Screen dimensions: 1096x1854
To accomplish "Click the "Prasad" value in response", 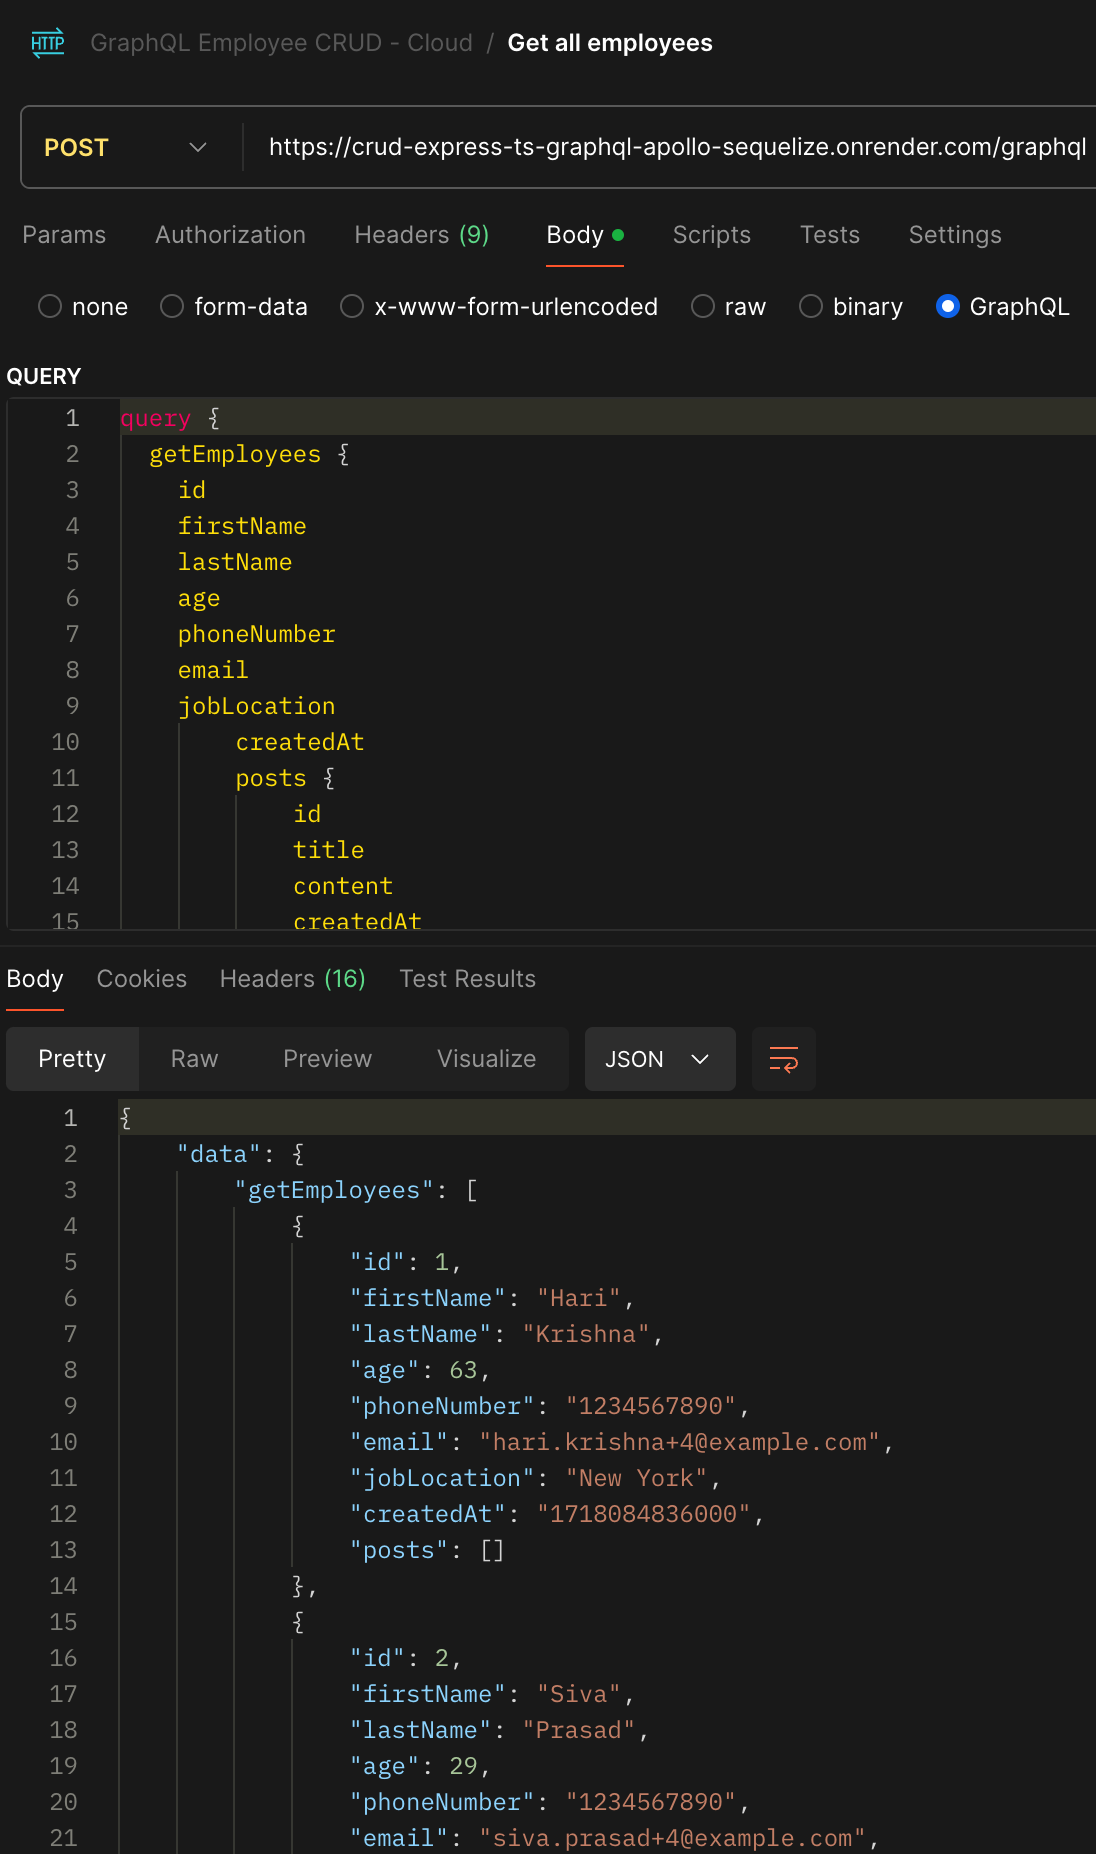I will coord(579,1730).
